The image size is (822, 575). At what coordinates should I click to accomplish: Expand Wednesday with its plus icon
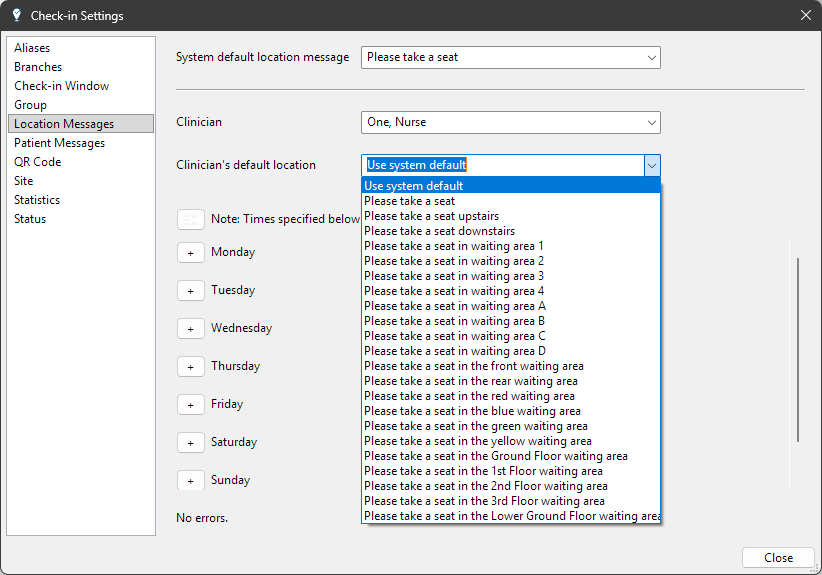coord(190,329)
